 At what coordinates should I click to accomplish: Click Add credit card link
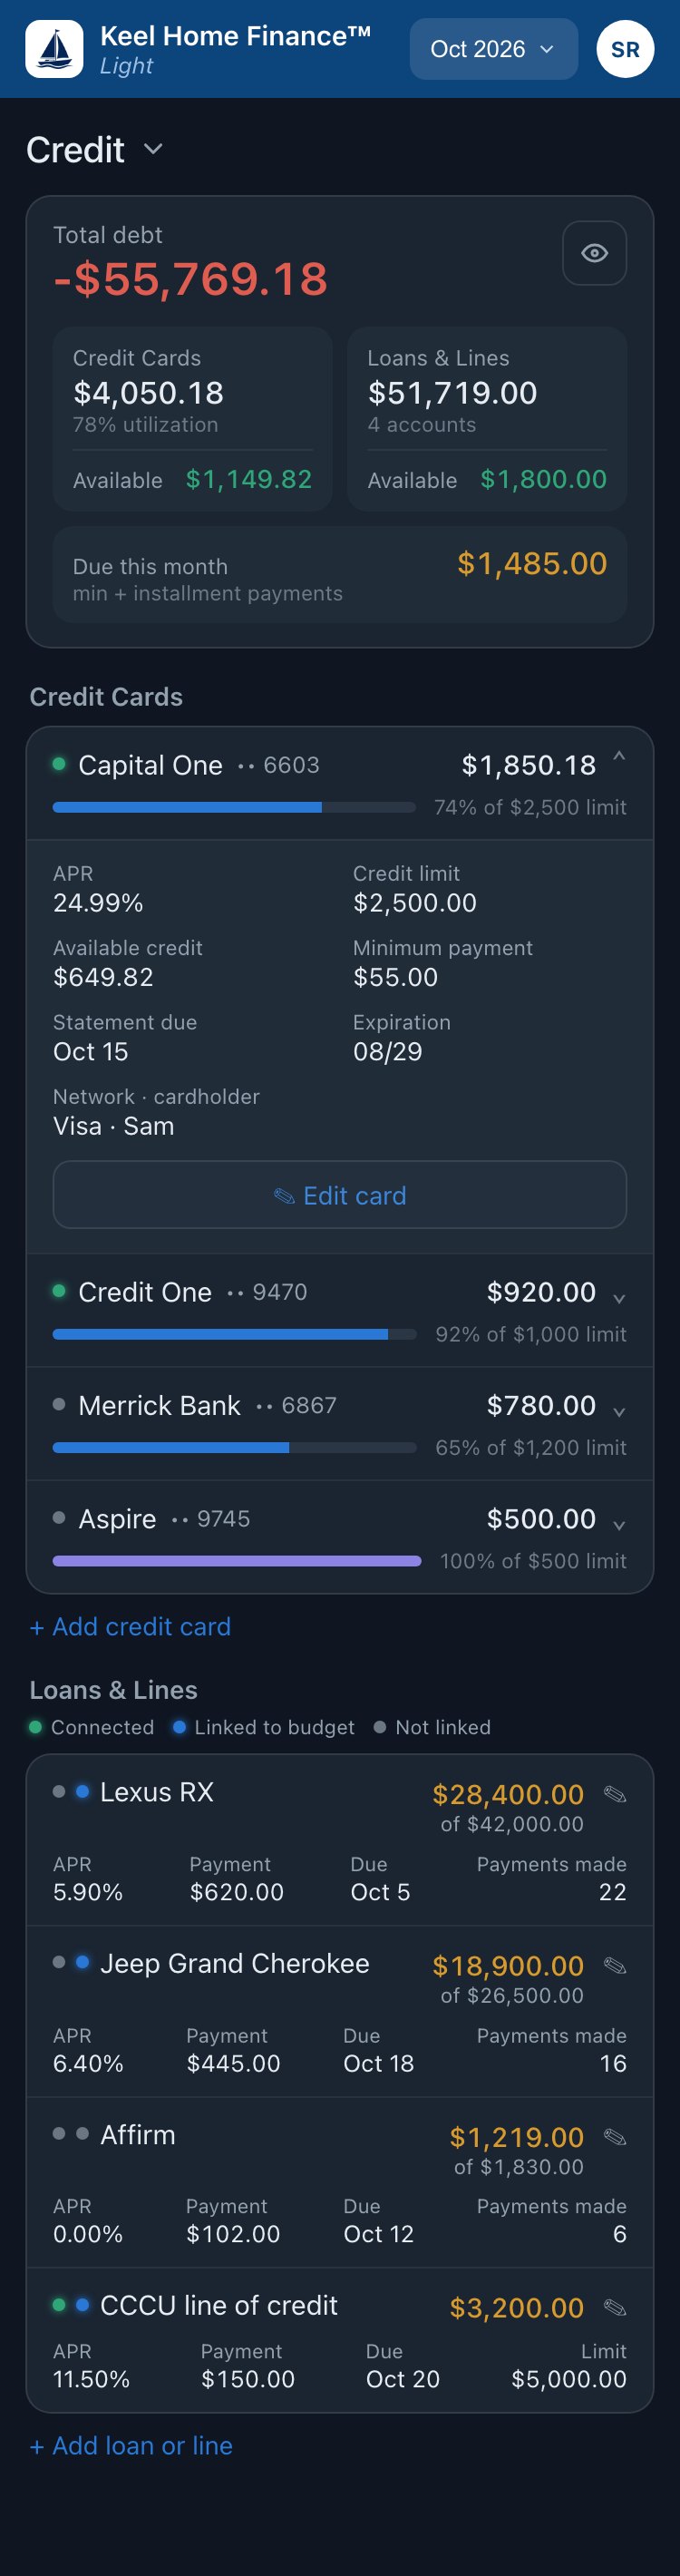[x=130, y=1627]
